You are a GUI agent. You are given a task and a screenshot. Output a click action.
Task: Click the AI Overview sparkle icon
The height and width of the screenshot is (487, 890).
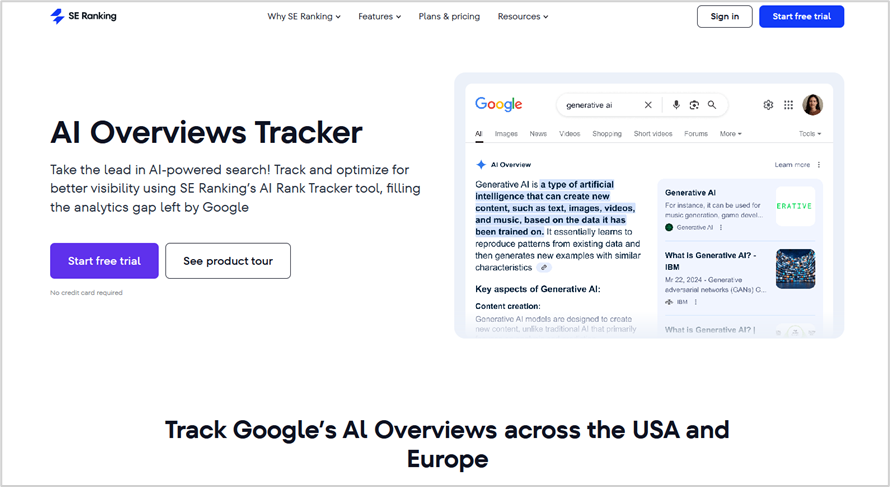(x=481, y=165)
